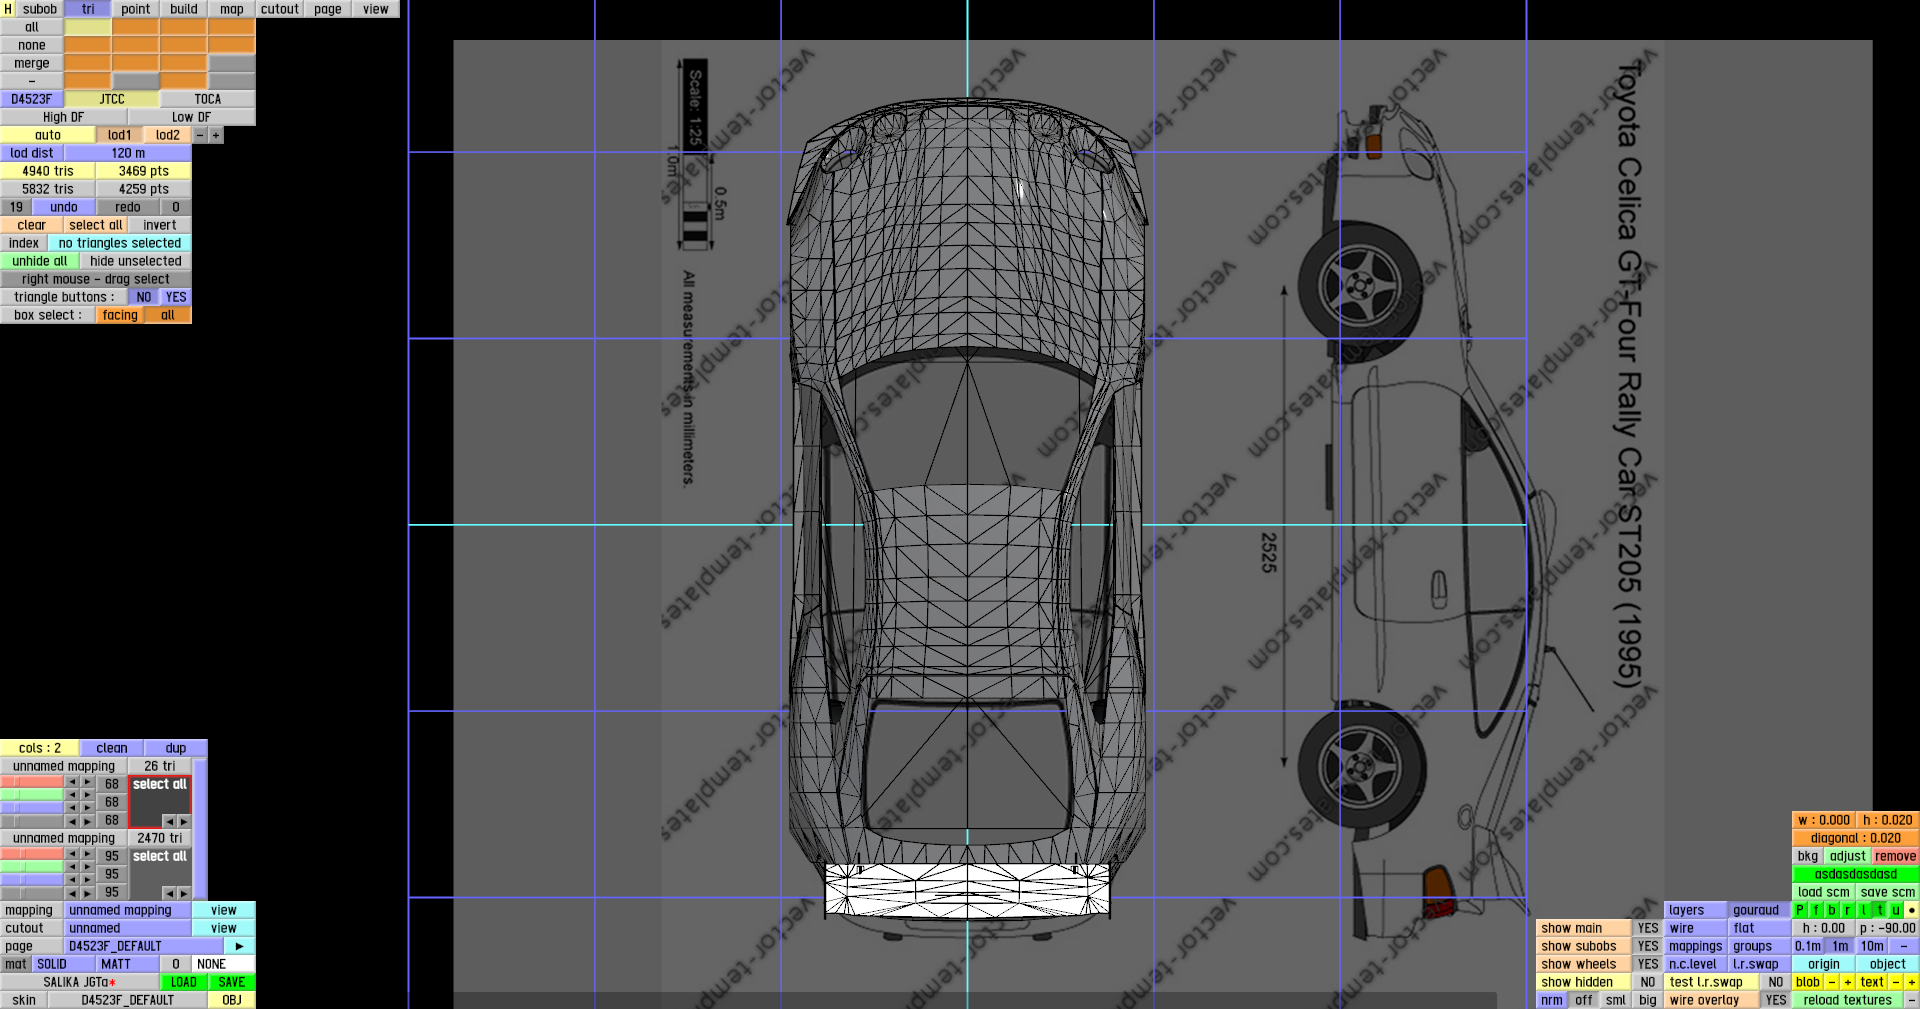Remove the background image with remove
This screenshot has width=1920, height=1009.
tap(1896, 856)
